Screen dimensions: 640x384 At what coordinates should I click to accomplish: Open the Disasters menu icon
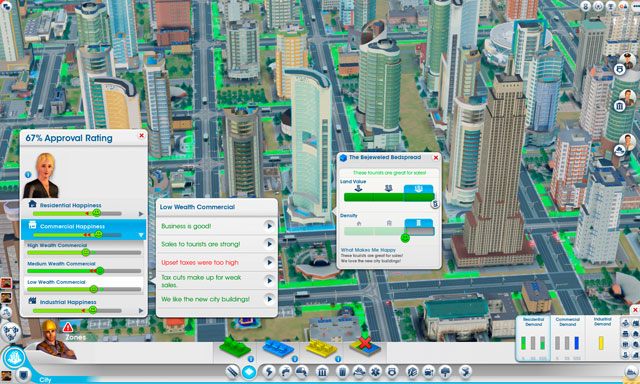click(x=464, y=372)
